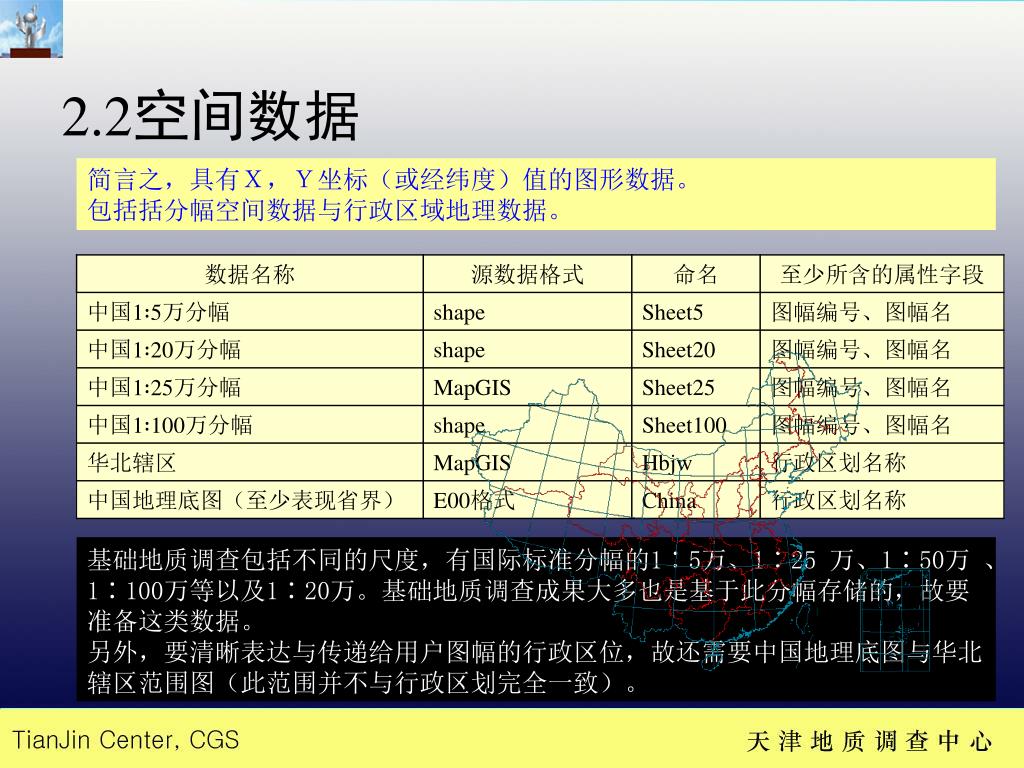
Task: Click the line "包括括分幅空间数据与行政区域地理数据"
Action: point(325,210)
